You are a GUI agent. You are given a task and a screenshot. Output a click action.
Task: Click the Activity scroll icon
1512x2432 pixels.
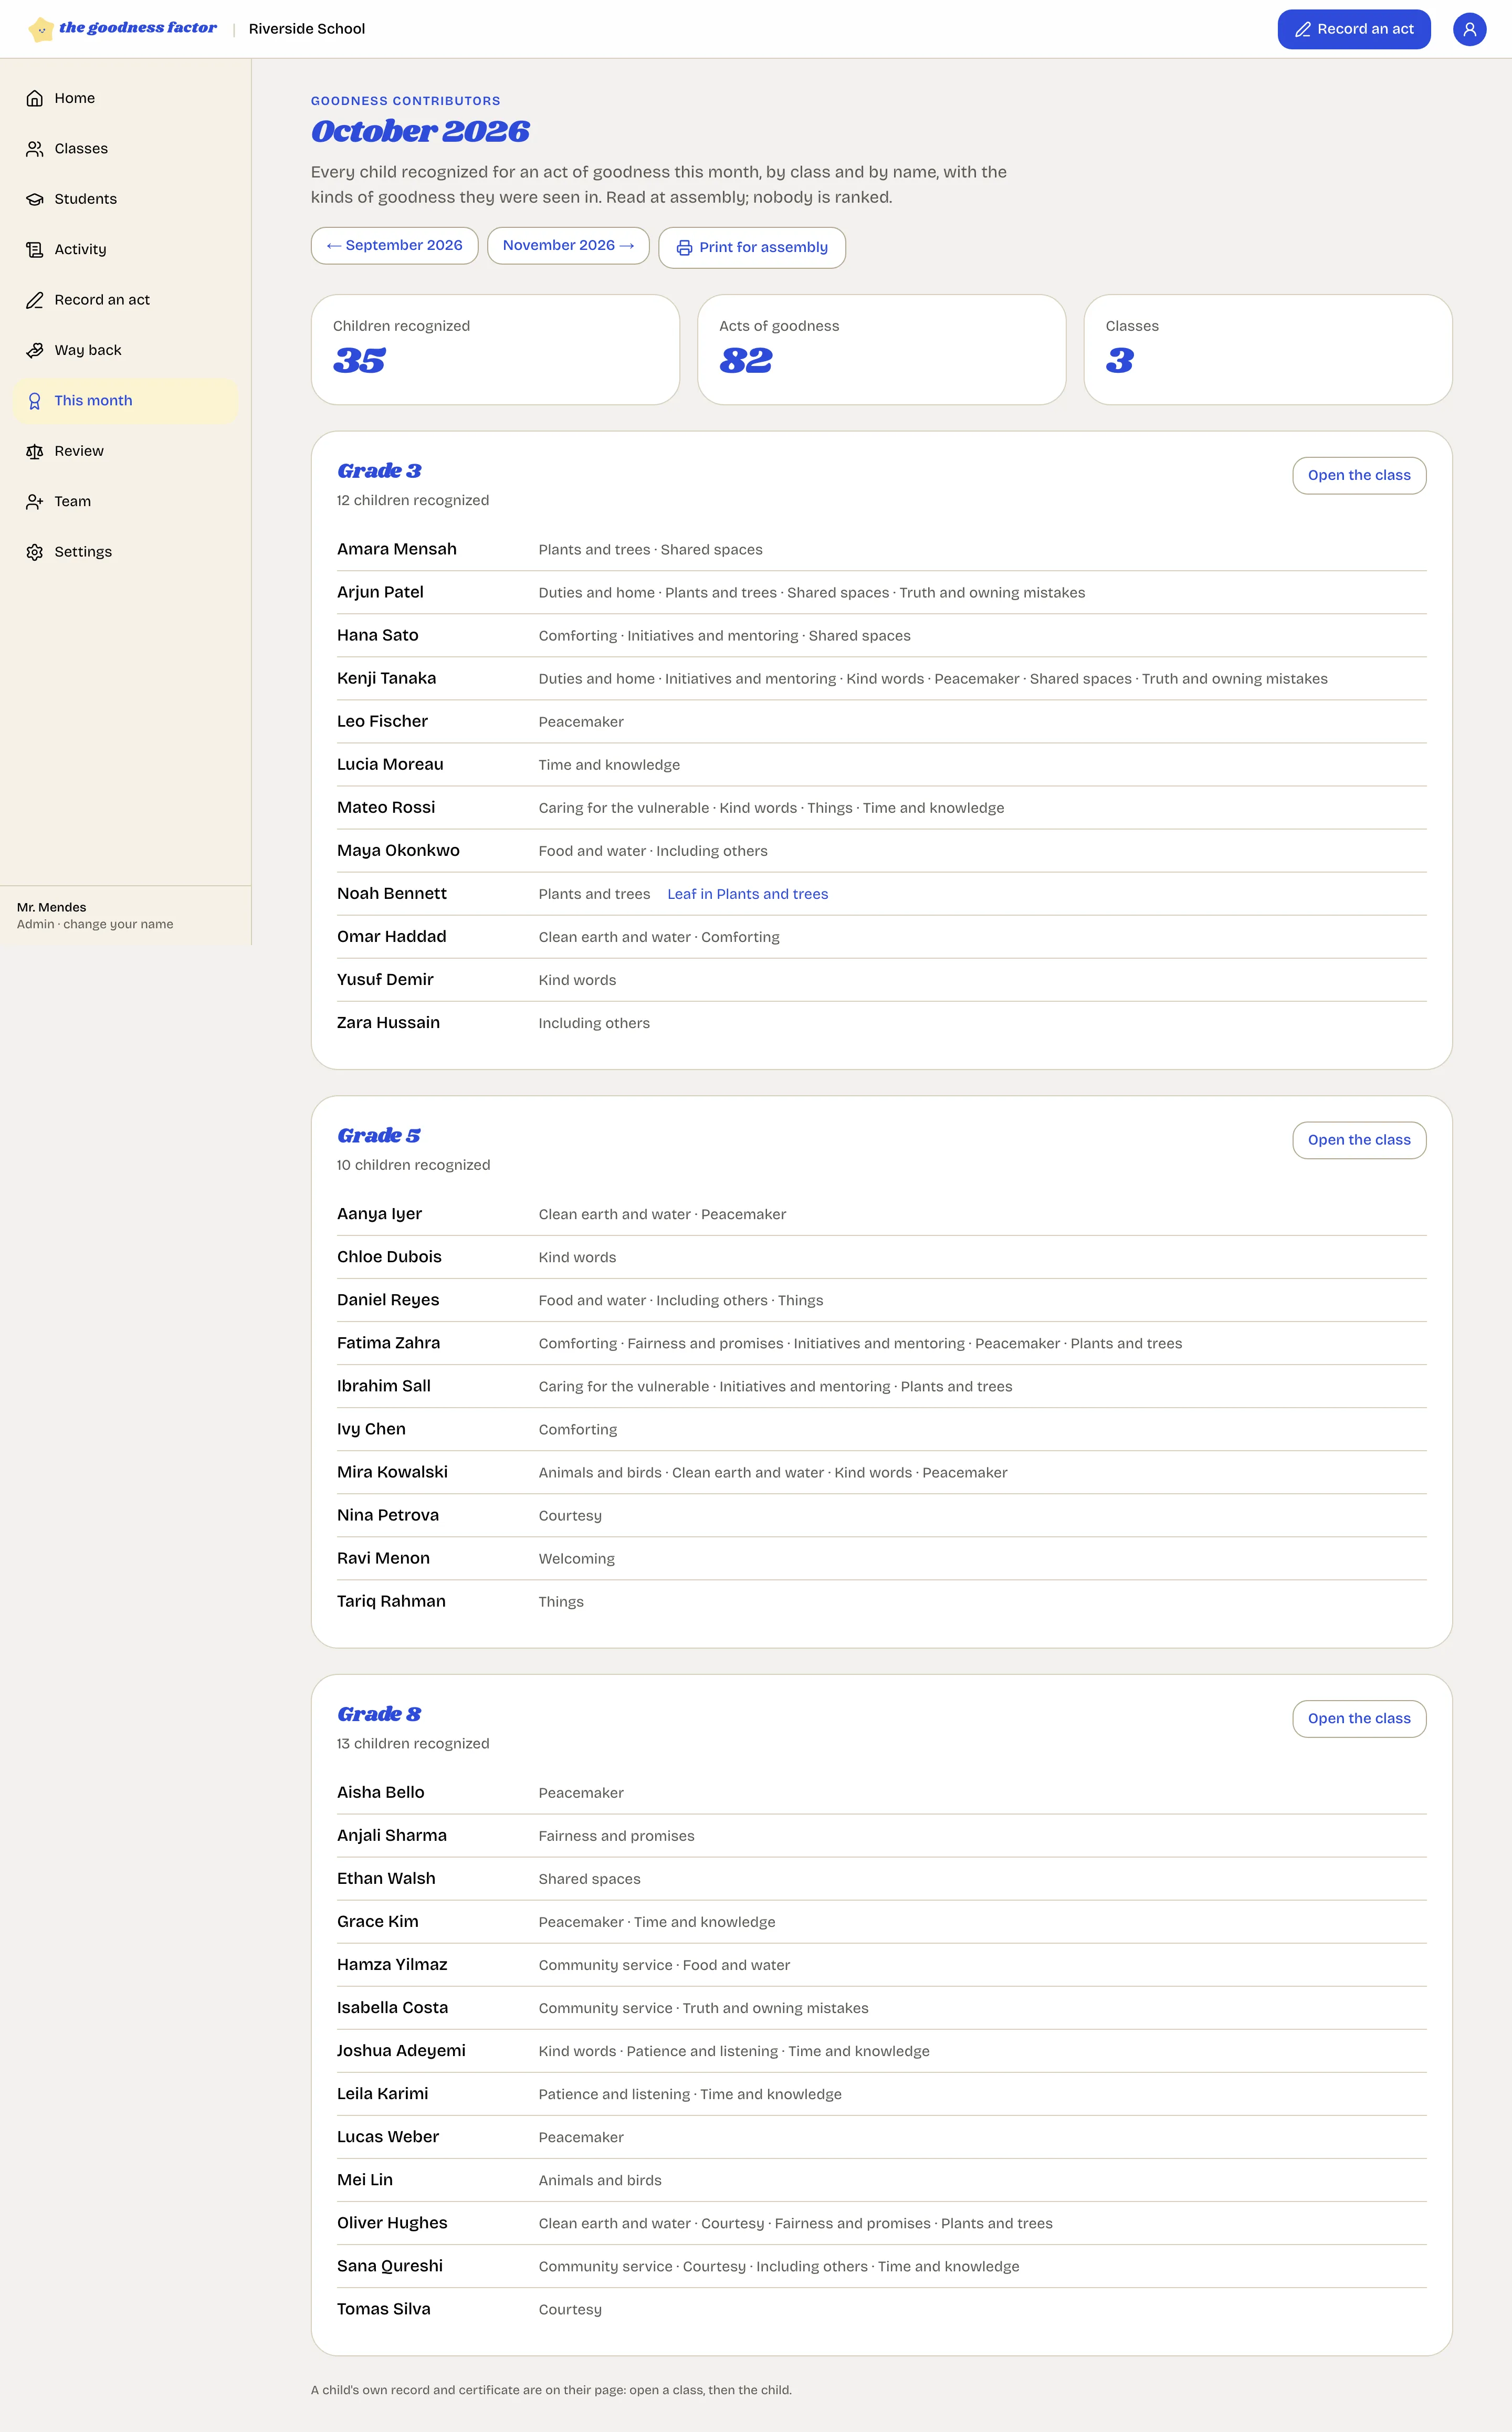point(35,250)
